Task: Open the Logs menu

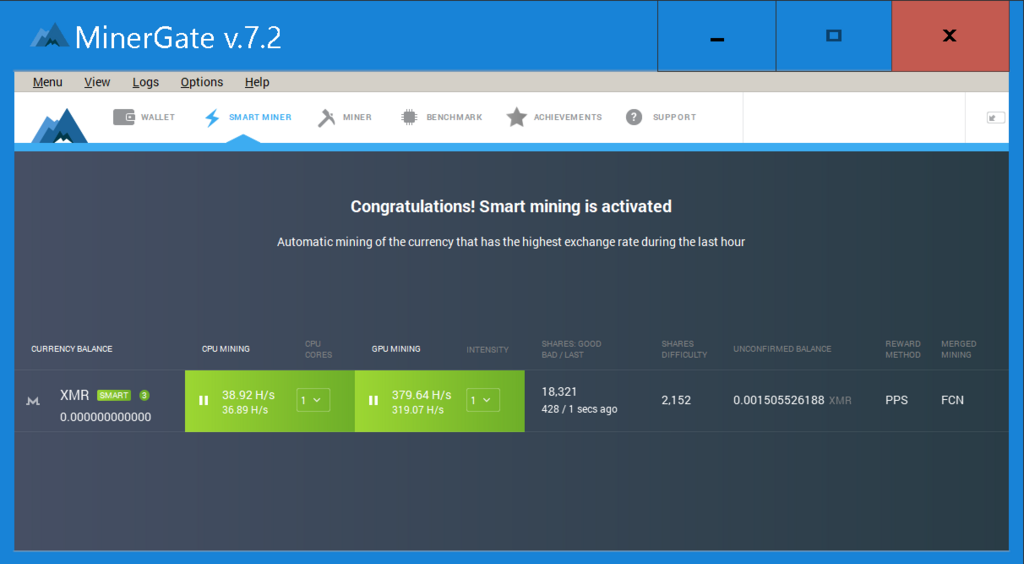Action: pos(146,82)
